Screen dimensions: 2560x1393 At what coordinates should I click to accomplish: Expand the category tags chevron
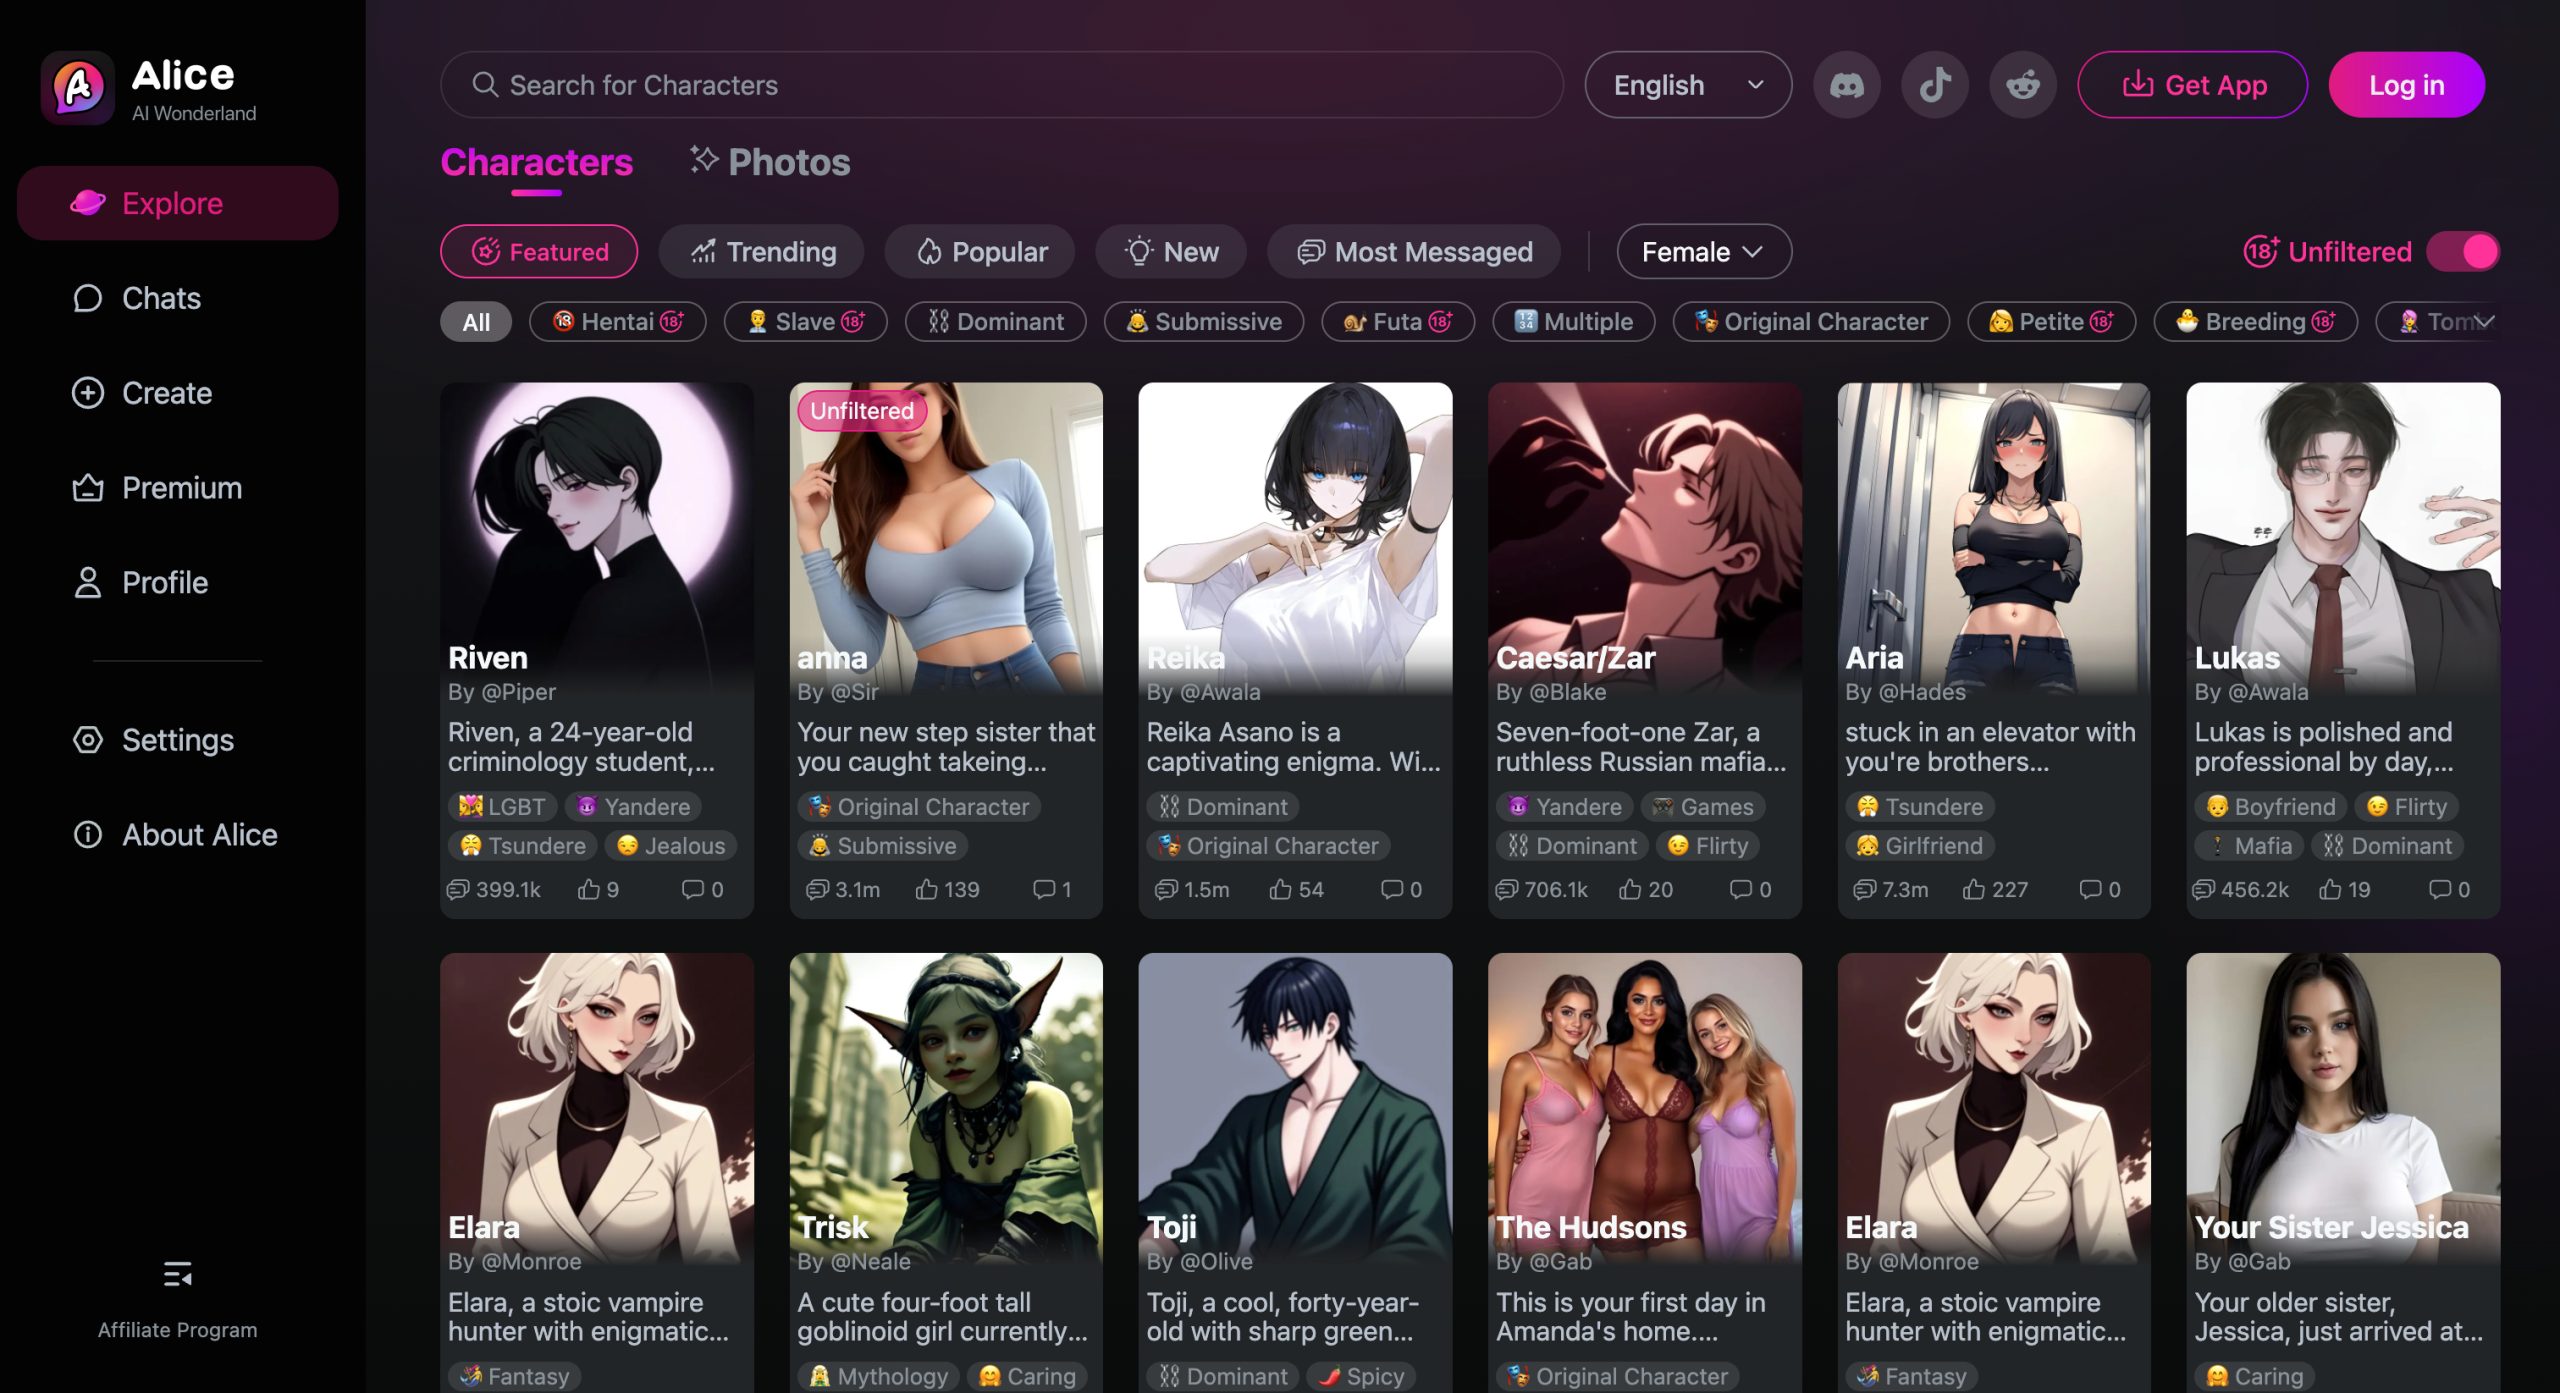(x=2485, y=321)
